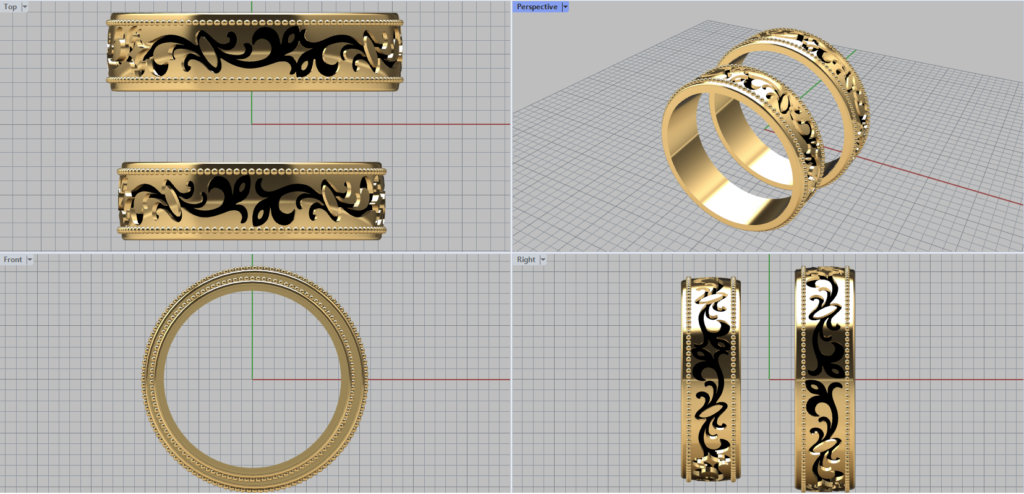Open the Front viewport dropdown arrow

(29, 259)
